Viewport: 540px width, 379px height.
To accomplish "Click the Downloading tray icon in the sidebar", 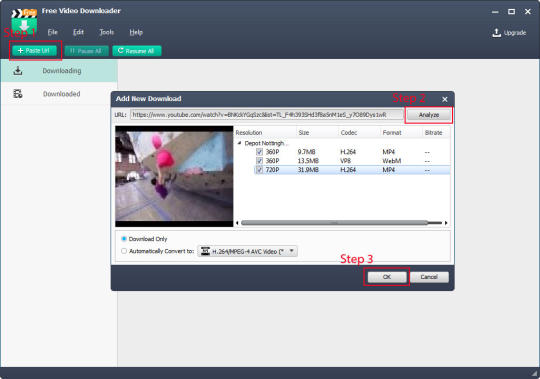I will point(18,71).
